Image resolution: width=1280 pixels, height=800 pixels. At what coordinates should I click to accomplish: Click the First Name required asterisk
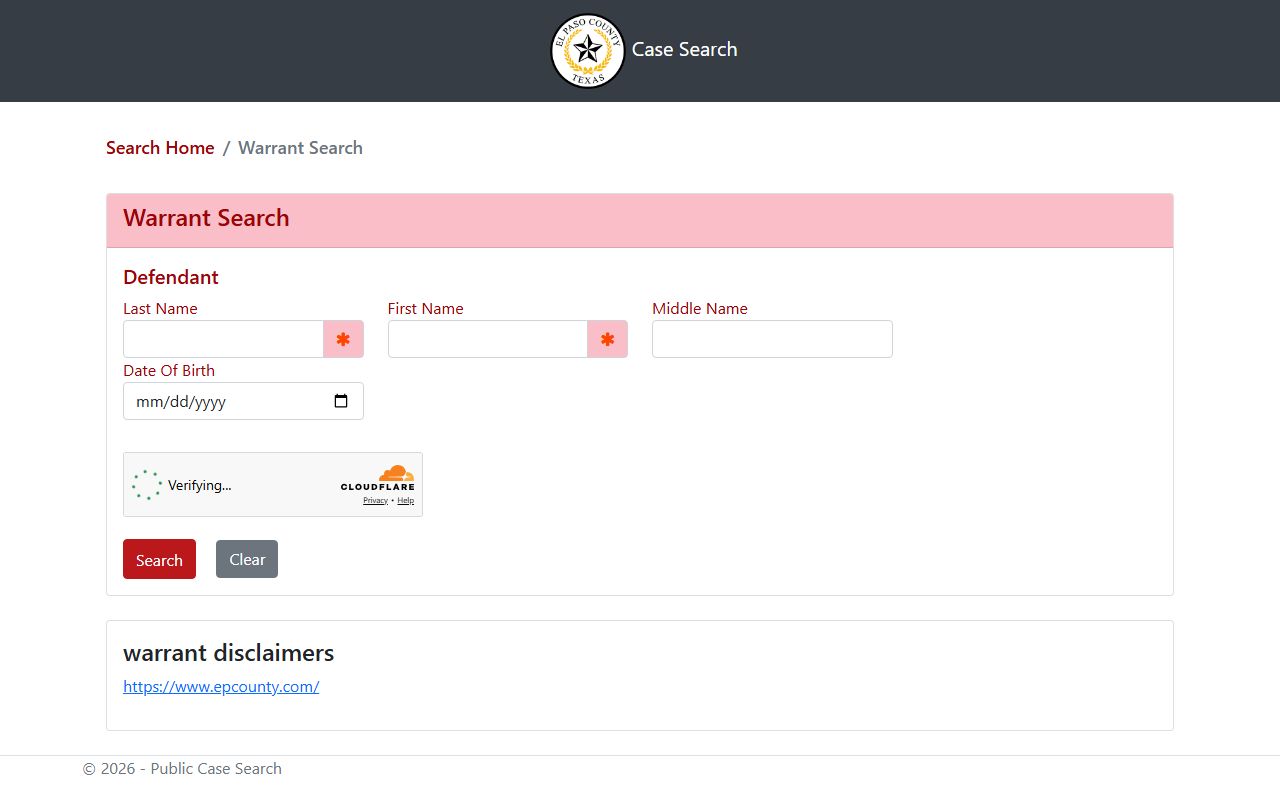coord(607,339)
